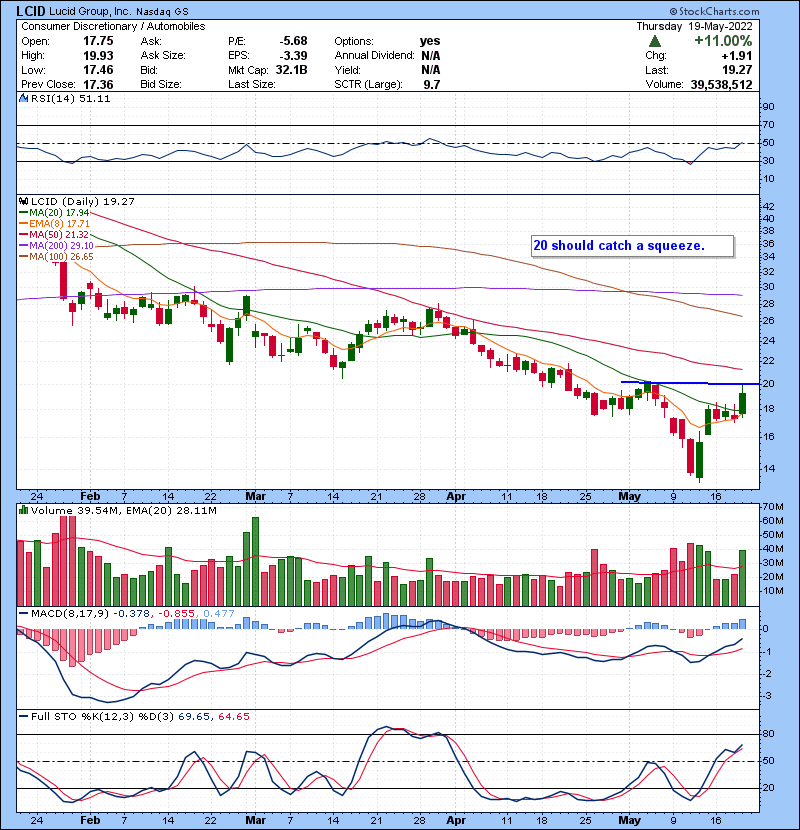This screenshot has height=830, width=800.
Task: Click the 14 label on price axis
Action: click(x=768, y=468)
